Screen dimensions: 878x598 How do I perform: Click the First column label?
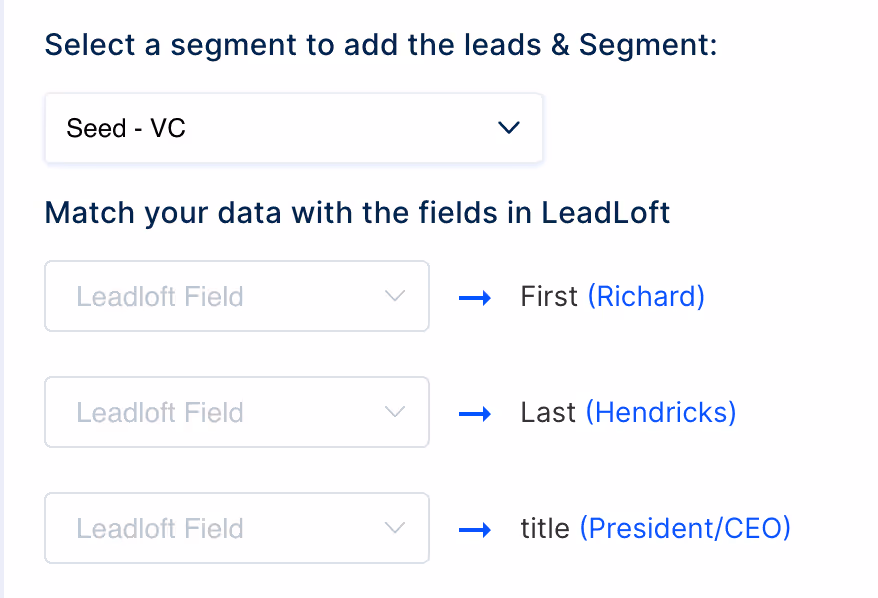549,297
